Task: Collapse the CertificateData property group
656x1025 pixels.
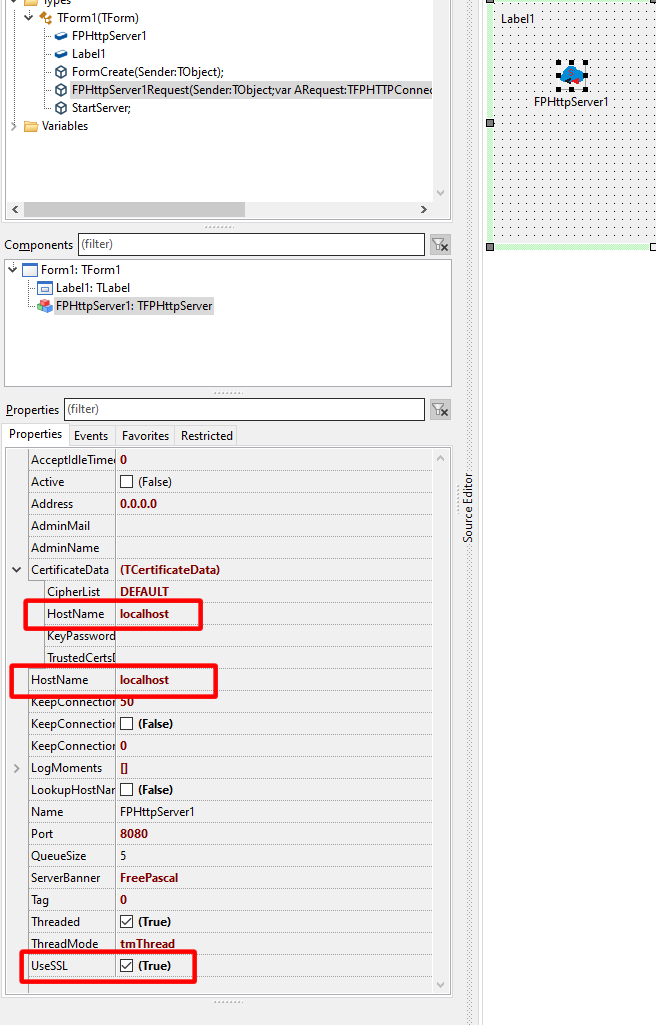Action: tap(16, 570)
